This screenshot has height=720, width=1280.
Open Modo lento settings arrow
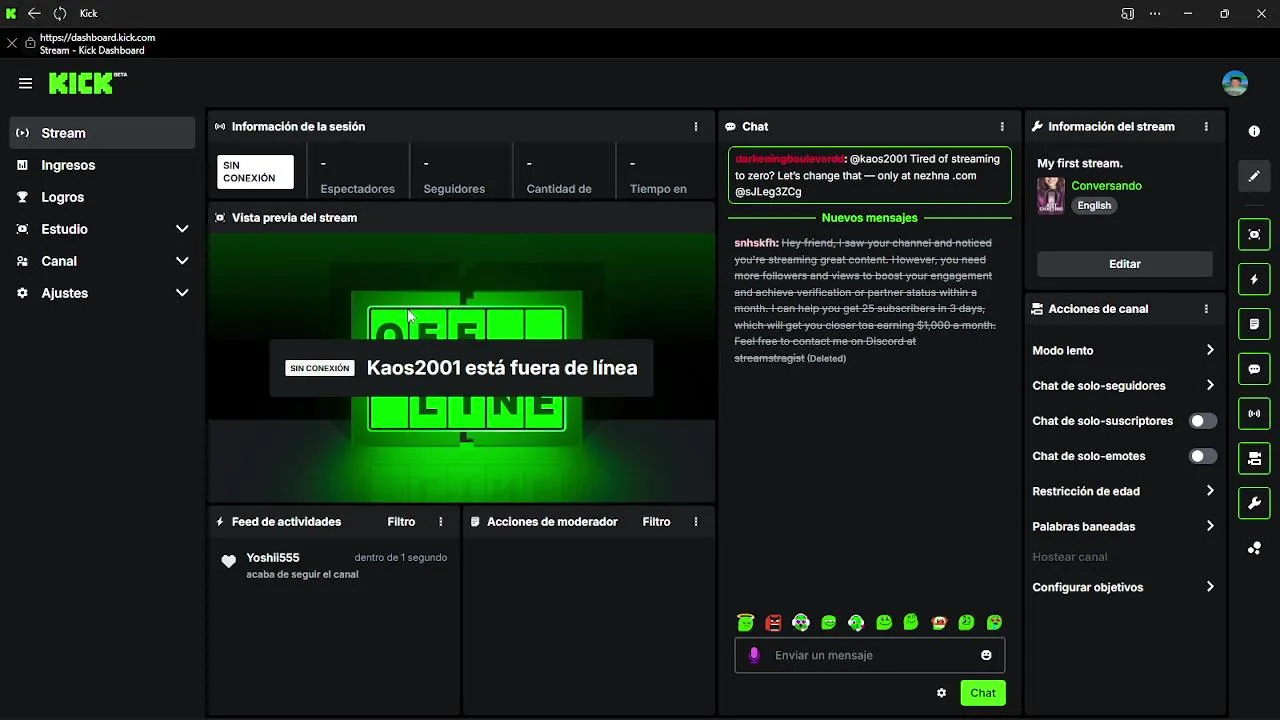click(1210, 350)
